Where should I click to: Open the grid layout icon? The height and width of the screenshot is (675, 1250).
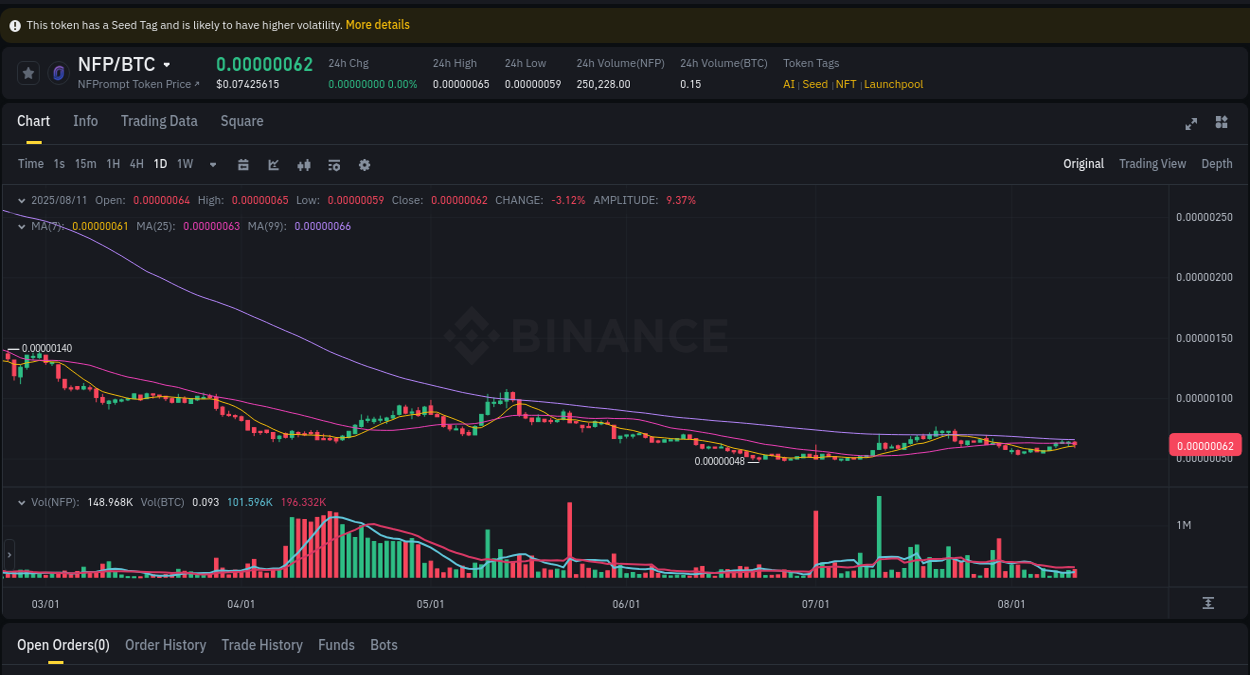[x=1221, y=124]
